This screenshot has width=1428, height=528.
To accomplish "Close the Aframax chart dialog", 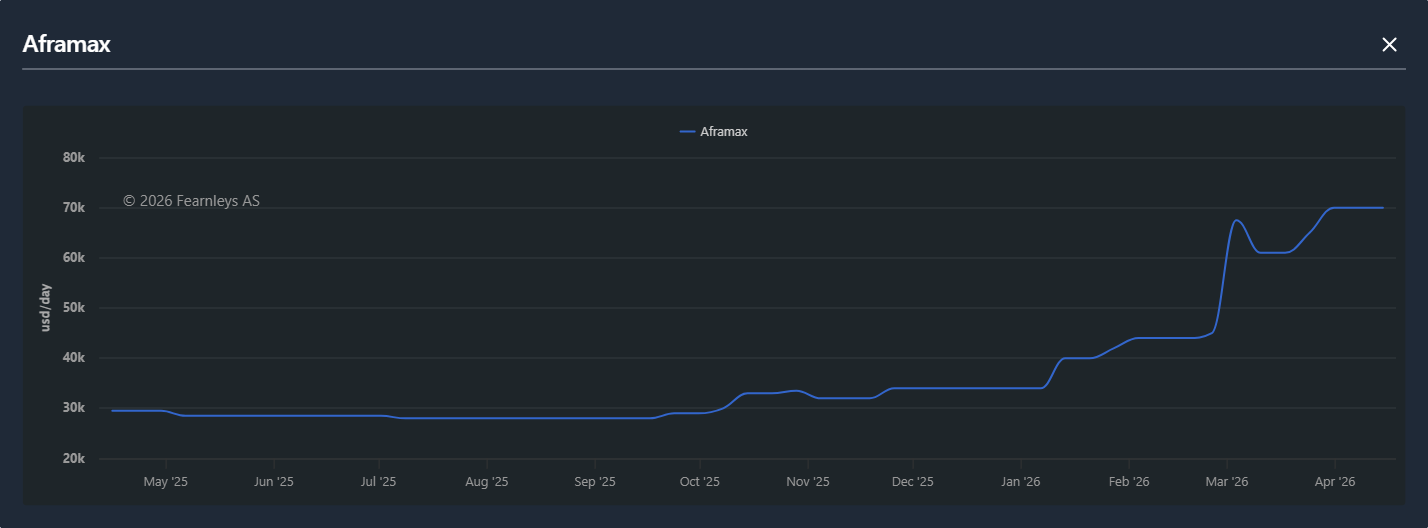I will 1389,44.
